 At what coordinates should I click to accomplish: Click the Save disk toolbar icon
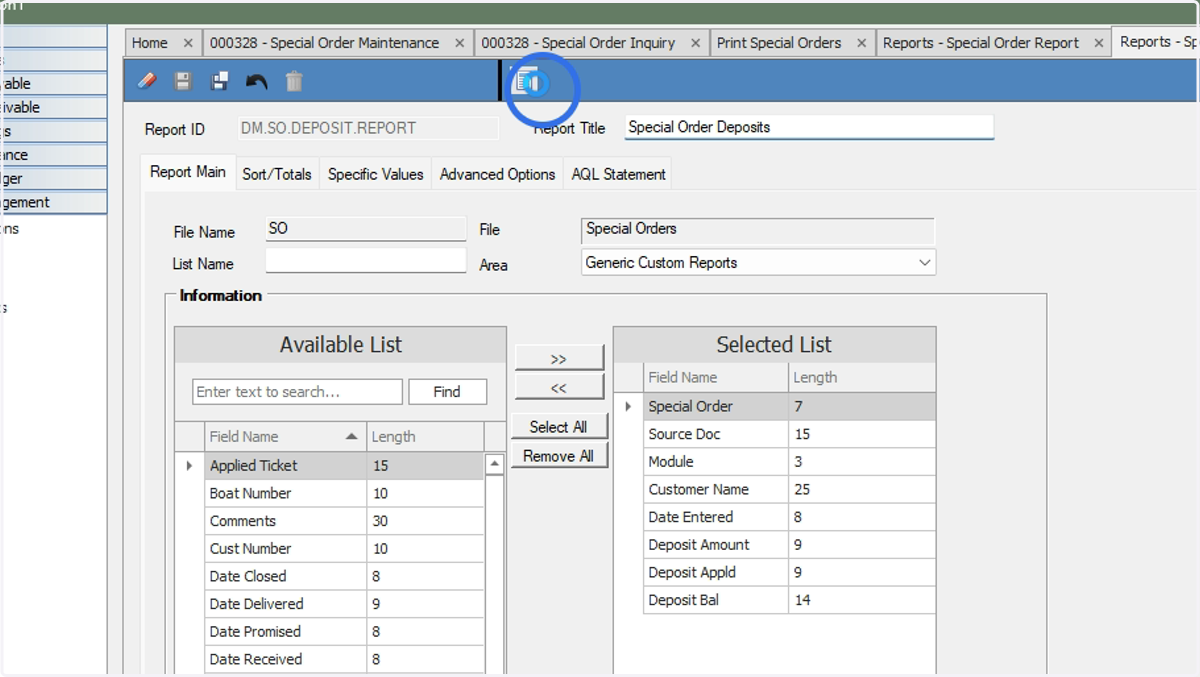pos(183,81)
